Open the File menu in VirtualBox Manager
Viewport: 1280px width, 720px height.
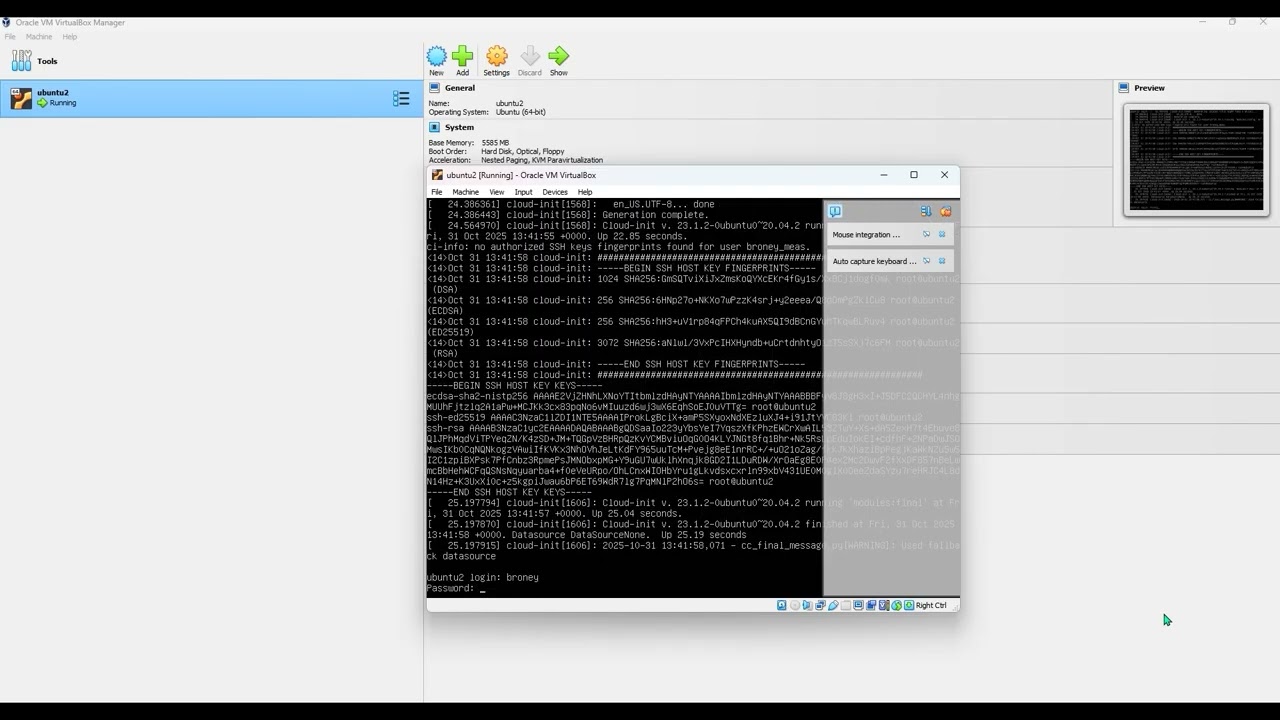(10, 37)
